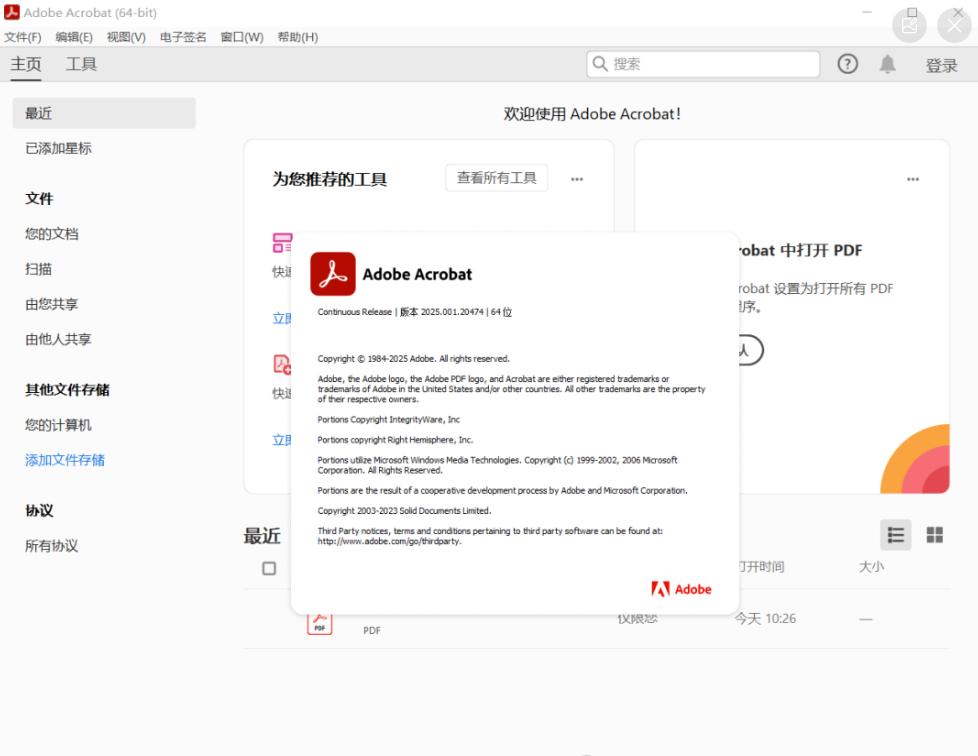Image resolution: width=978 pixels, height=756 pixels.
Task: Click the magnifier search icon
Action: (600, 64)
